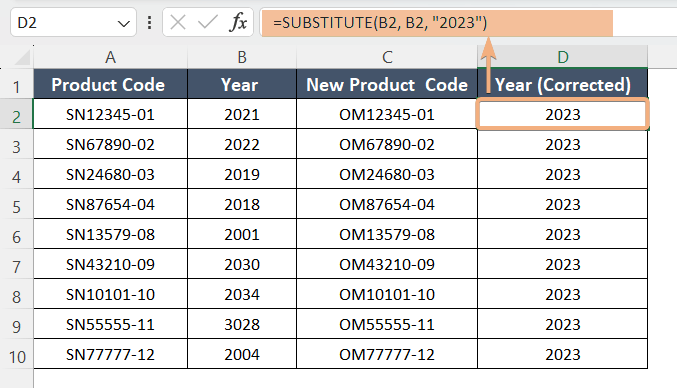This screenshot has width=677, height=388.
Task: Select cell containing SN12345-01
Action: click(x=111, y=114)
